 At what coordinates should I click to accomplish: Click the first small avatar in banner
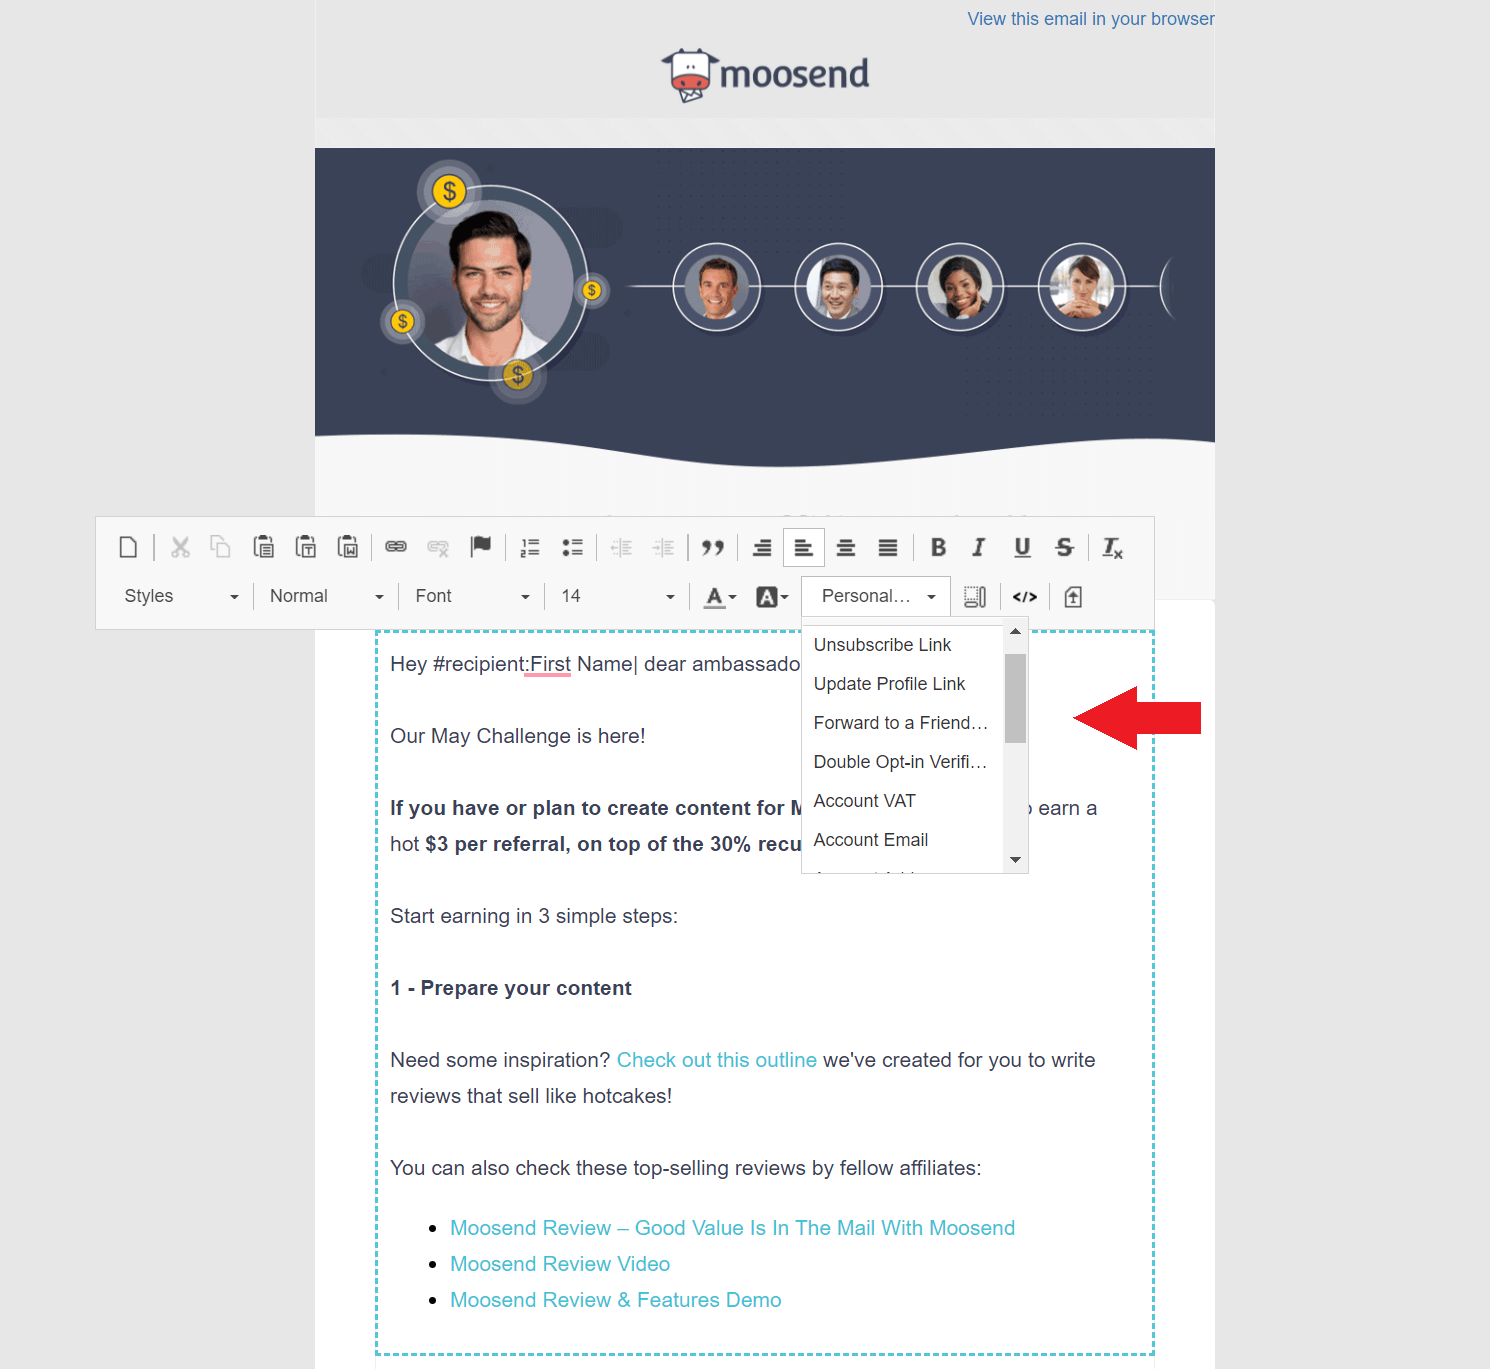[717, 287]
